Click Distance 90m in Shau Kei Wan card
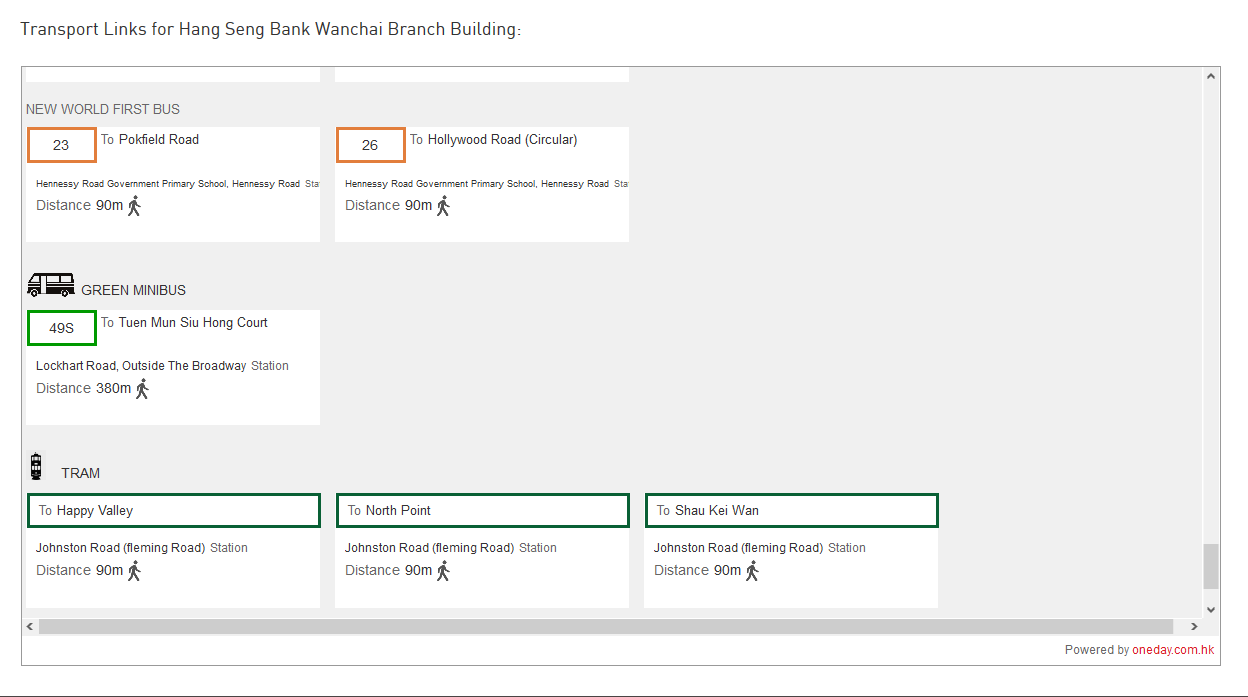The height and width of the screenshot is (697, 1248). coord(698,571)
